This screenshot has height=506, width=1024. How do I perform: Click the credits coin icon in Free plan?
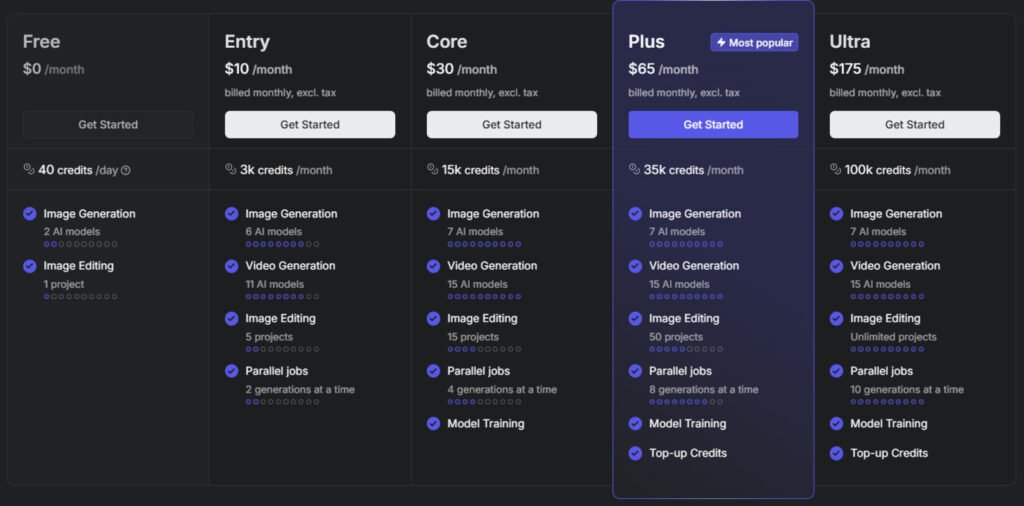coord(29,169)
